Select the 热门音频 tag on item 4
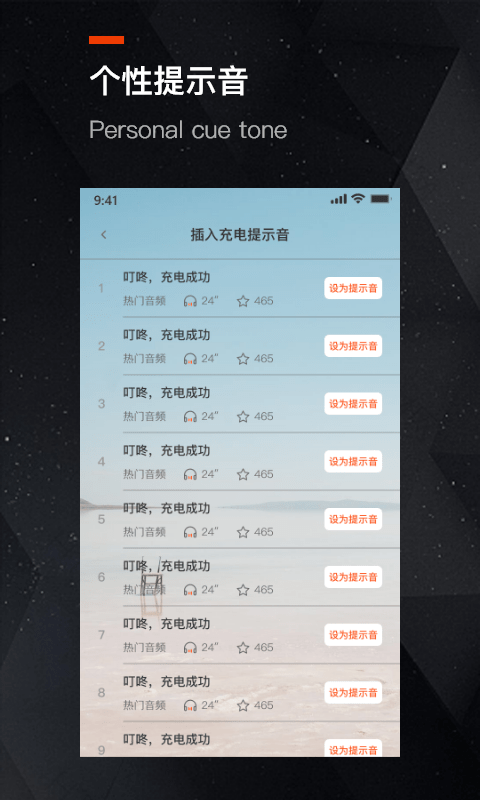This screenshot has width=480, height=800. coord(144,474)
